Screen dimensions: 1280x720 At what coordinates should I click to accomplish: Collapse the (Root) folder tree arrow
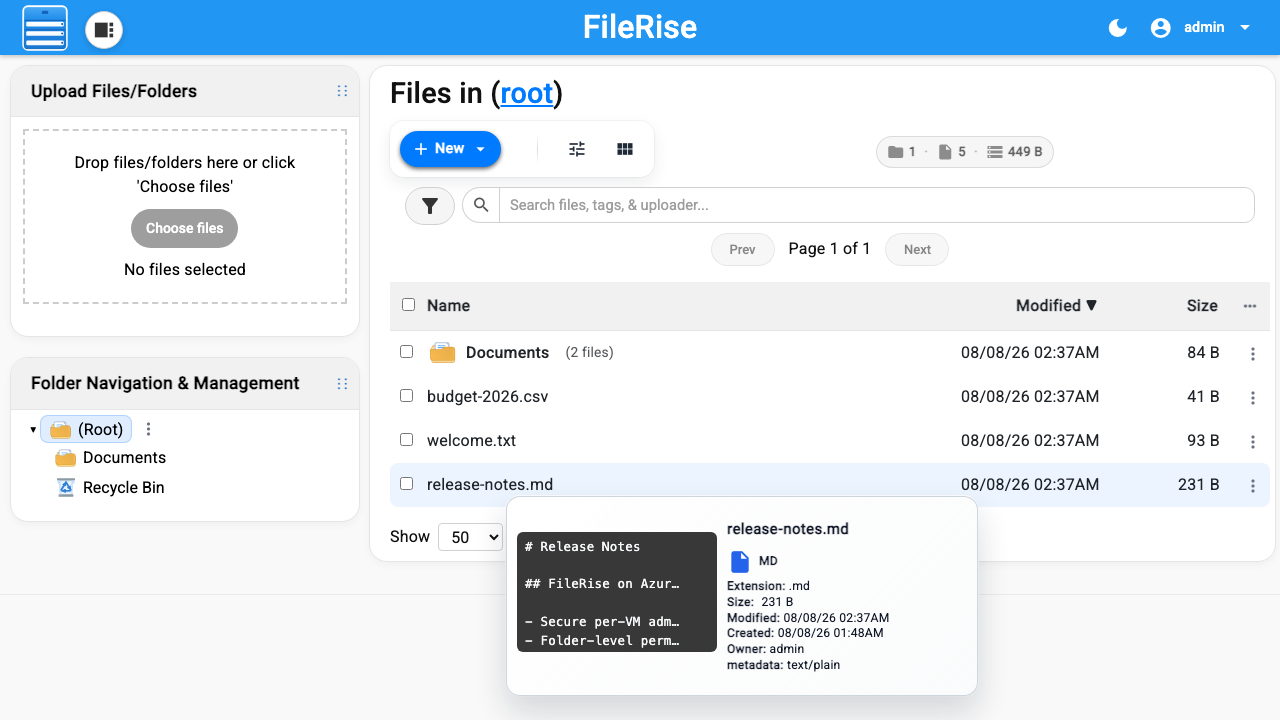pos(33,430)
